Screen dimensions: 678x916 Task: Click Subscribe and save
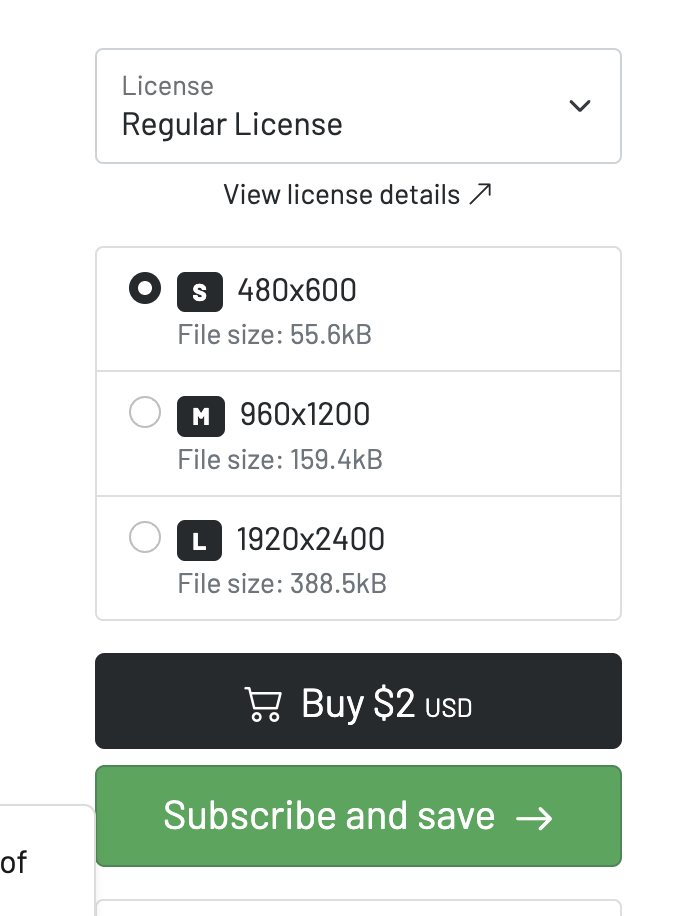[x=330, y=816]
